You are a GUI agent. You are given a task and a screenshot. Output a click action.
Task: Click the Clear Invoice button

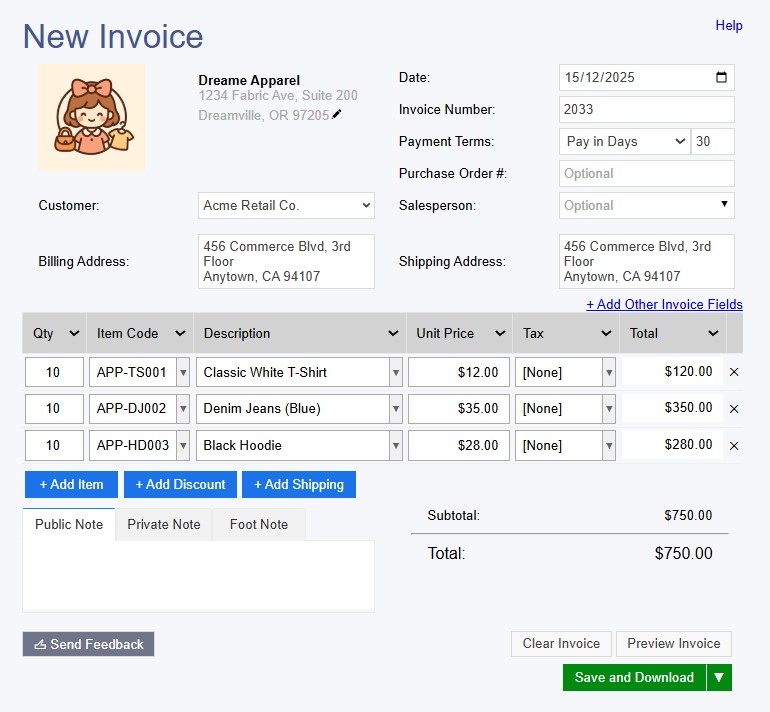tap(561, 644)
